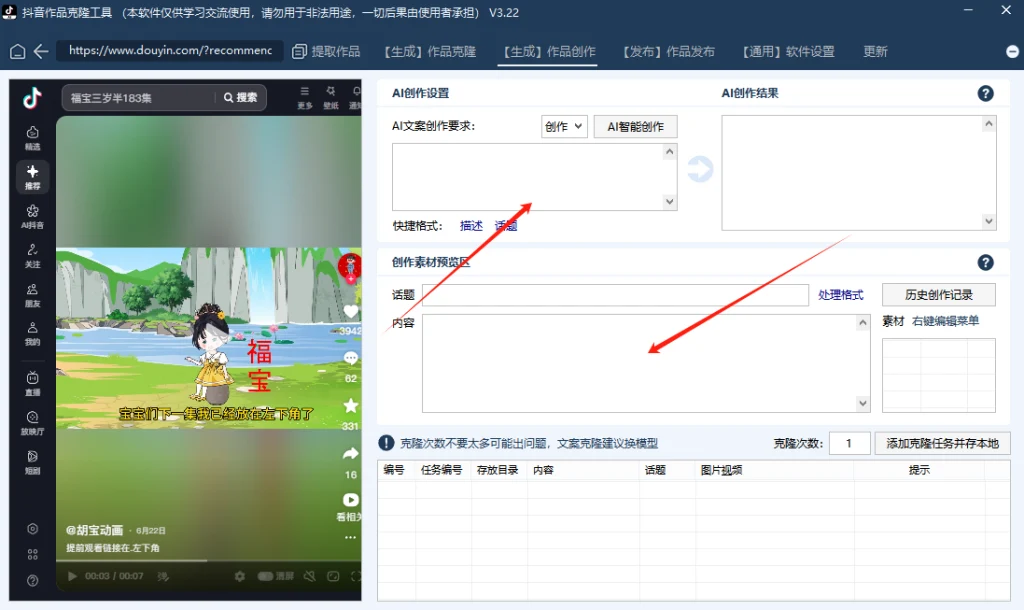Click 看相关 related videos icon
The height and width of the screenshot is (610, 1024).
(x=351, y=500)
